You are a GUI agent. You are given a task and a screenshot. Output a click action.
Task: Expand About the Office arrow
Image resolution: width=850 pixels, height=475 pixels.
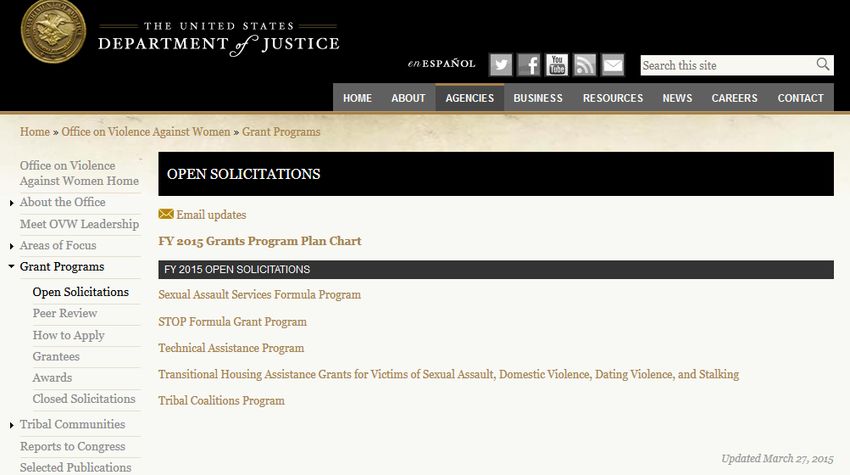[11, 203]
